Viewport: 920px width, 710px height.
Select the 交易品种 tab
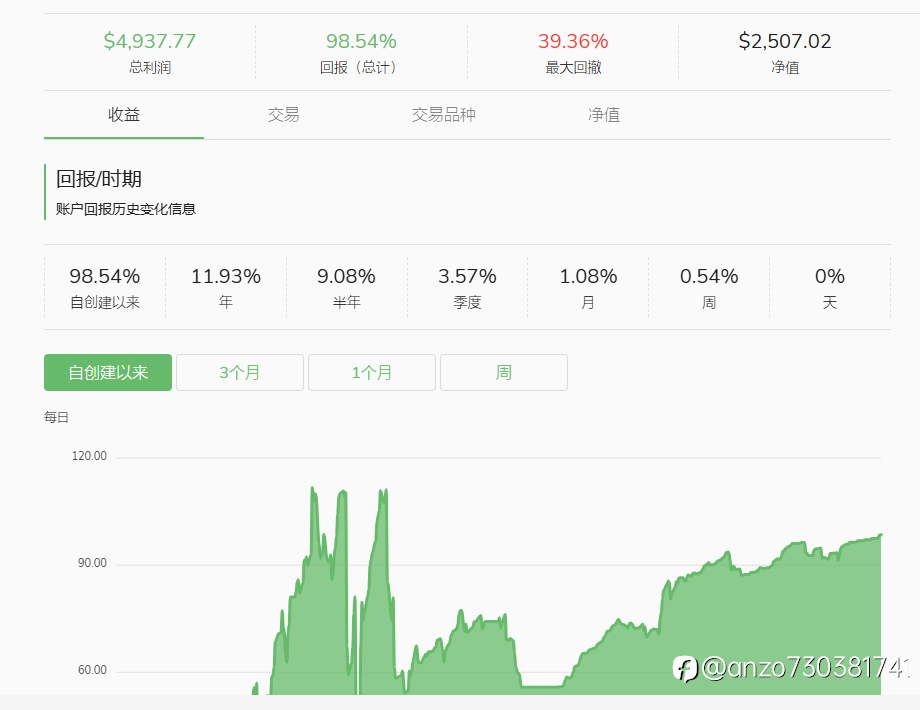pos(443,115)
